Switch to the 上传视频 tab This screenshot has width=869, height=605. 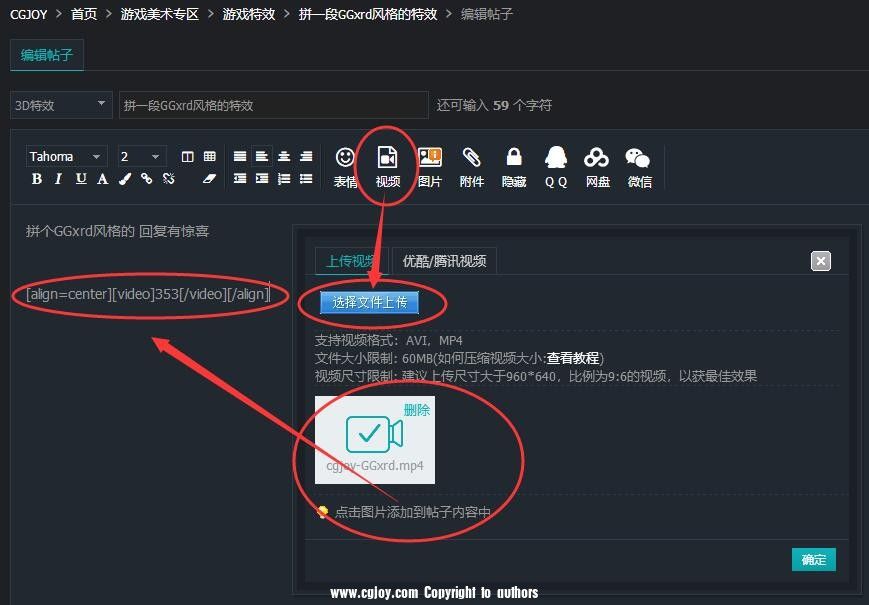point(351,261)
